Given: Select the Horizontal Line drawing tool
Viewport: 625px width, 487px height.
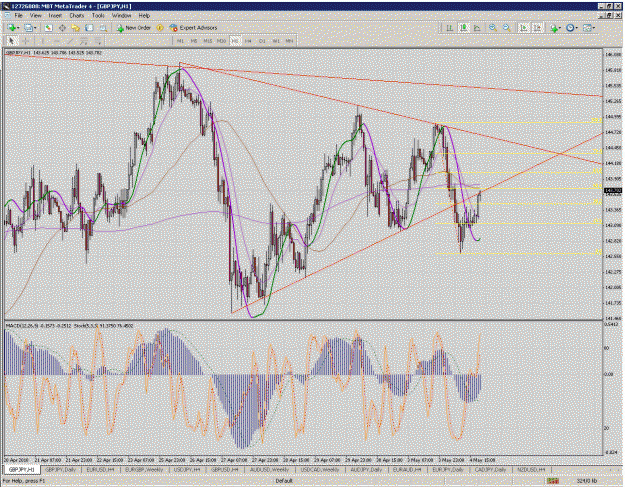Looking at the screenshot, I should tap(56, 41).
